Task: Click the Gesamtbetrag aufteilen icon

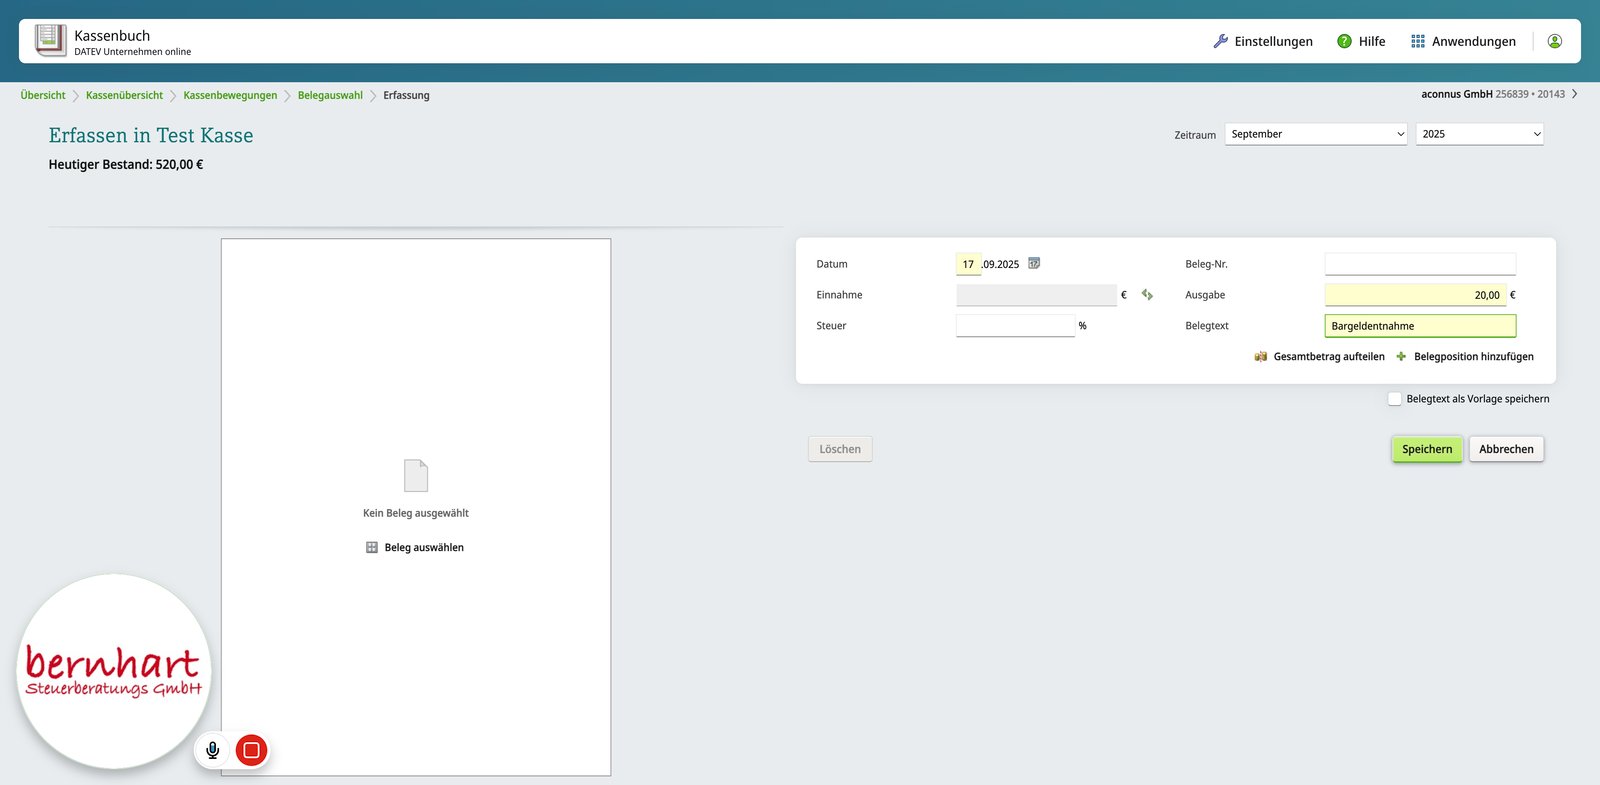Action: coord(1261,356)
